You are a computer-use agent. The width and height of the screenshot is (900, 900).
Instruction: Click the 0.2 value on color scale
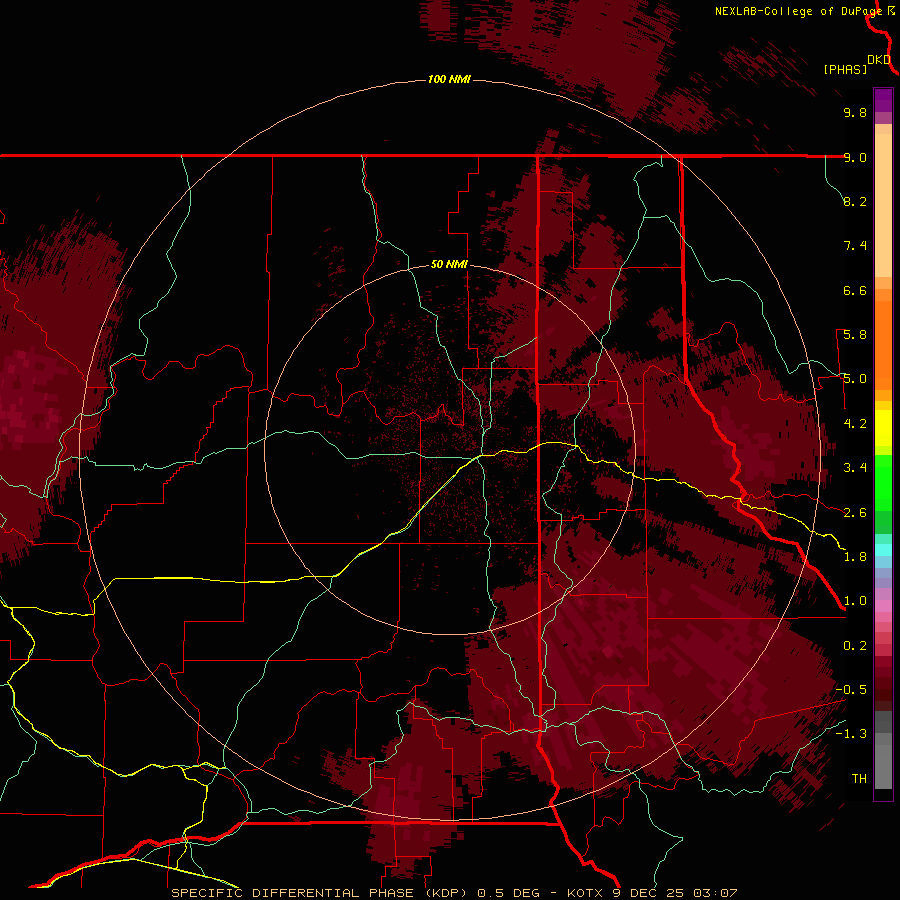click(x=855, y=646)
